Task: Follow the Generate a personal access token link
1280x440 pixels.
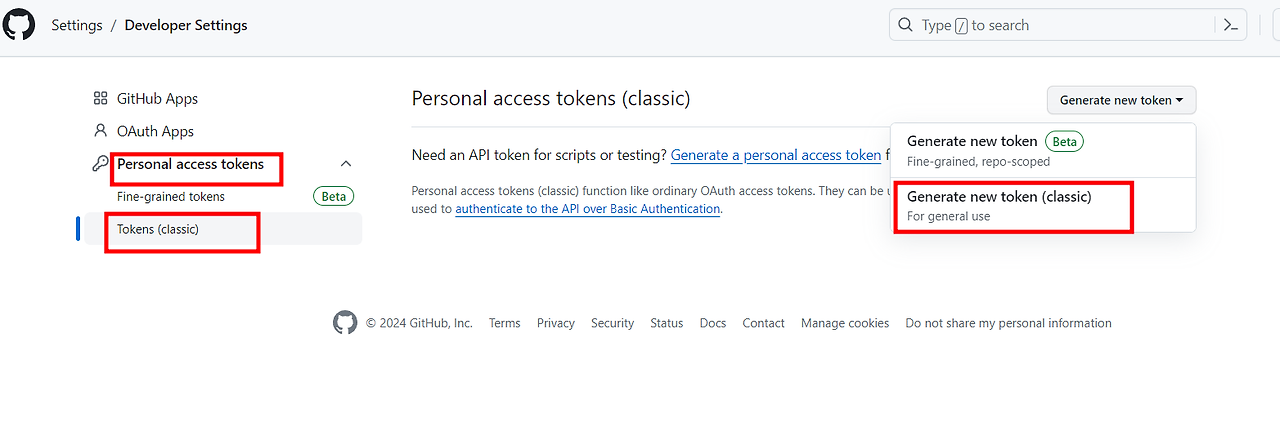Action: (776, 155)
